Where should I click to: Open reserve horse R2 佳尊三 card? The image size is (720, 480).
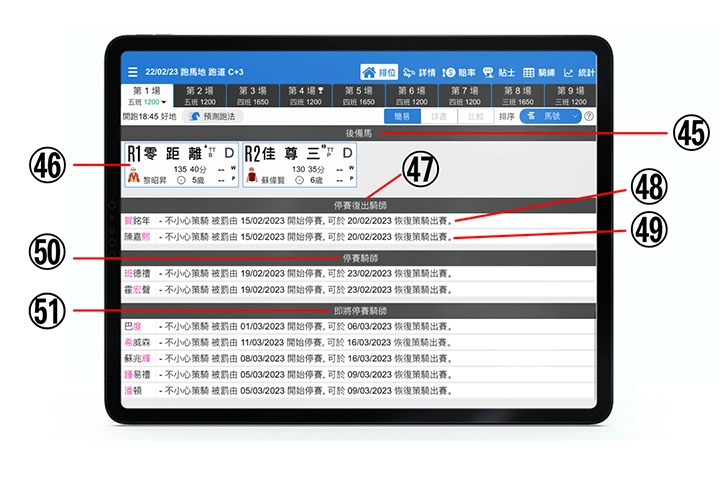[x=298, y=165]
